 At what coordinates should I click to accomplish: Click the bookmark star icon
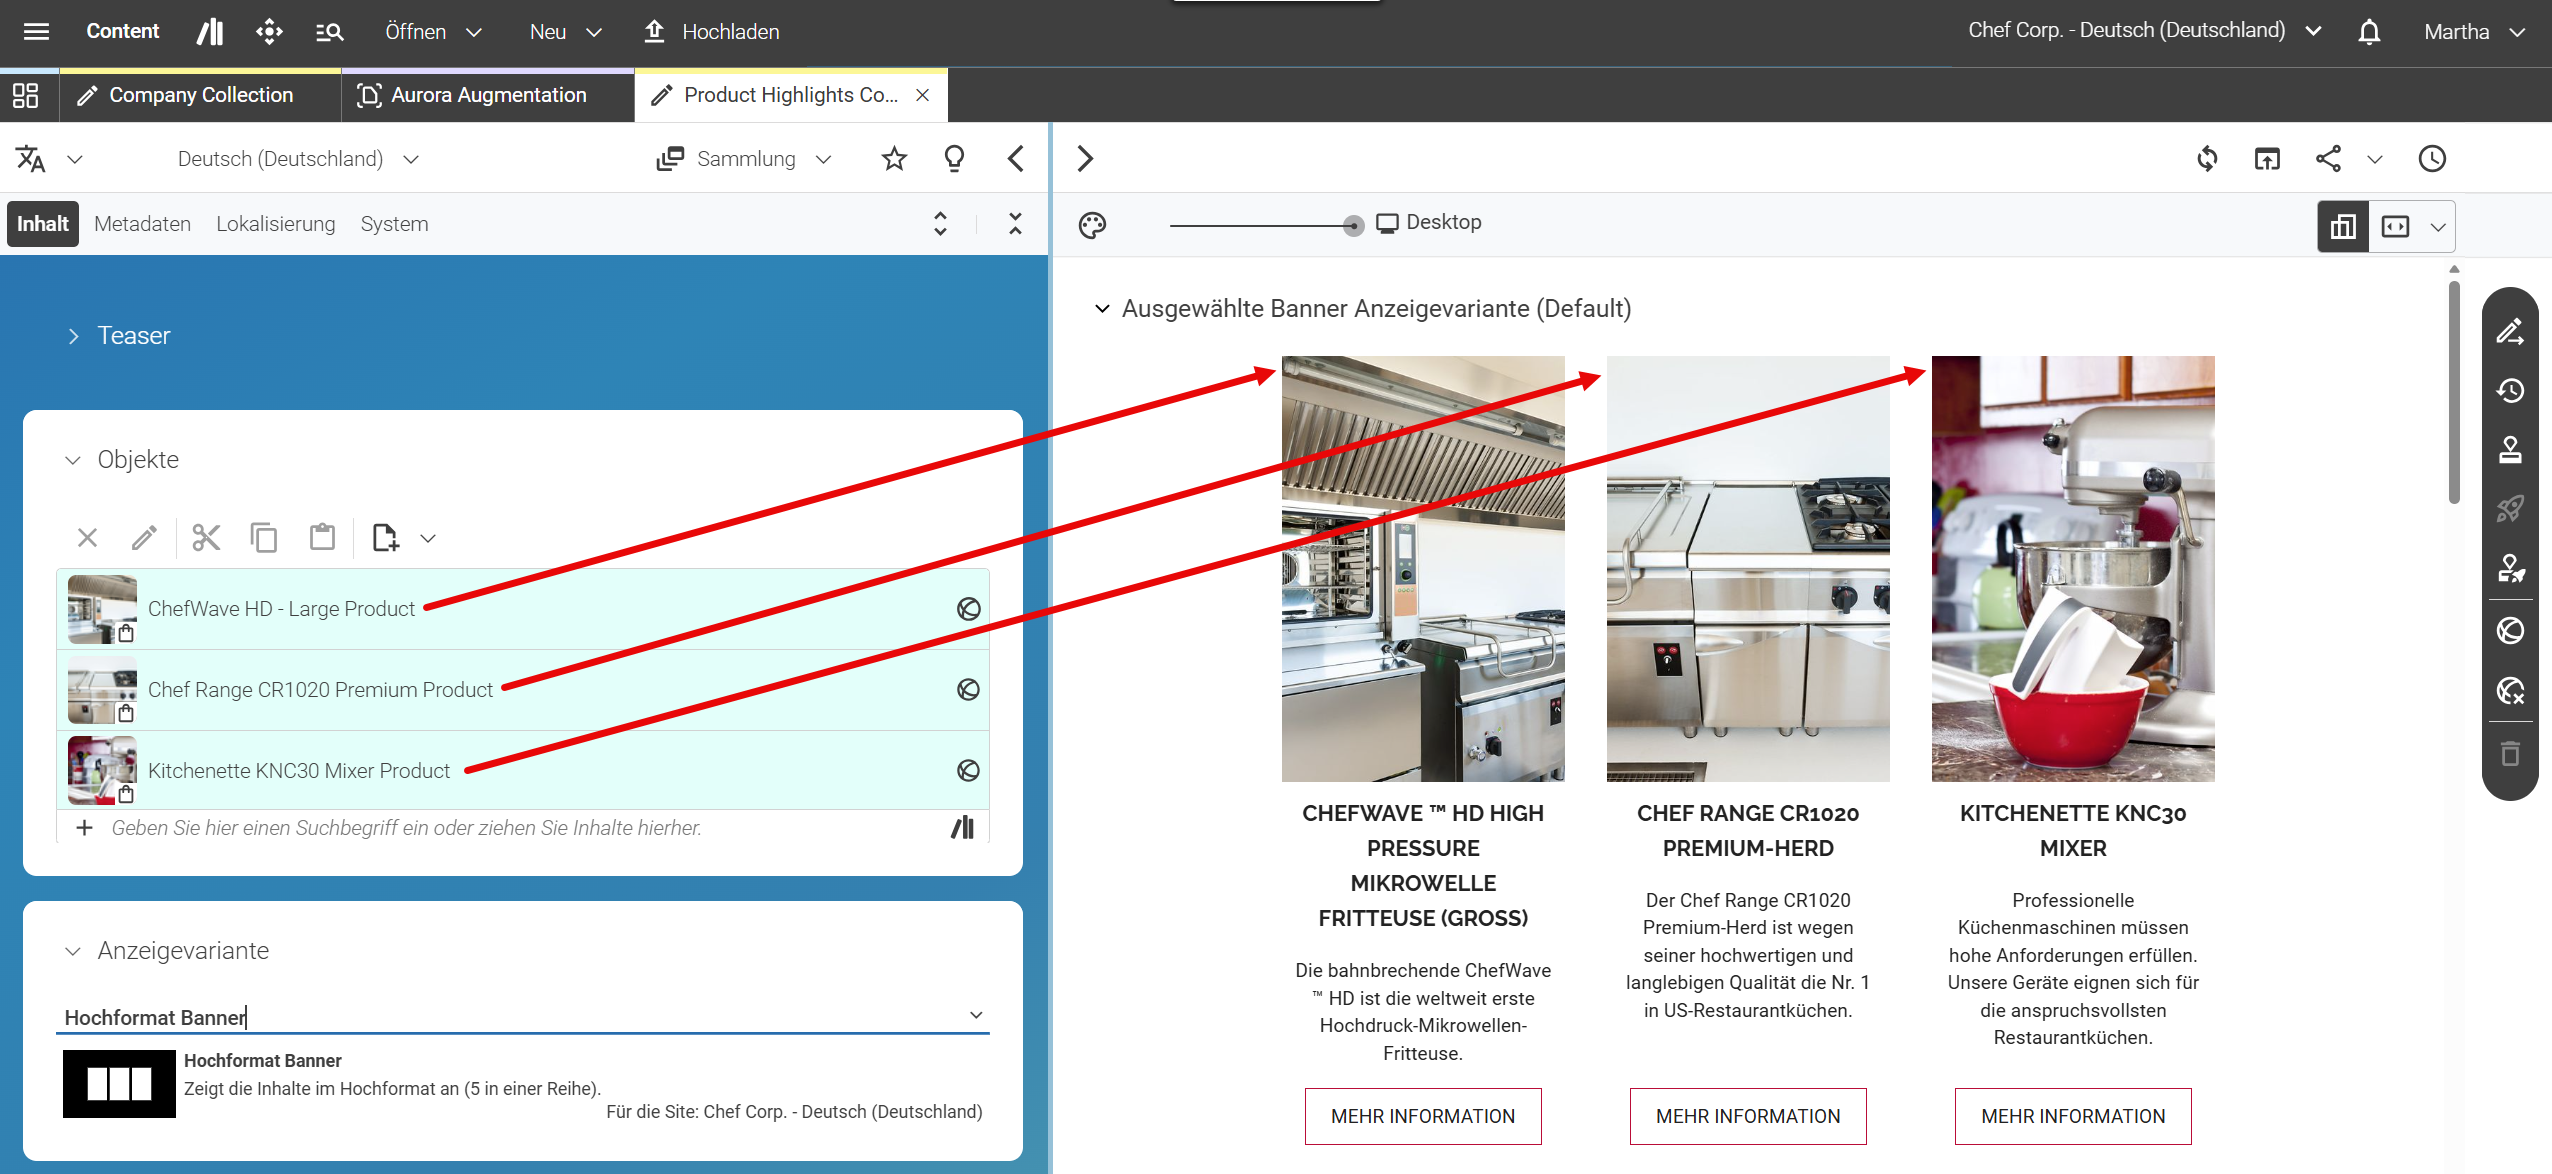click(x=894, y=158)
